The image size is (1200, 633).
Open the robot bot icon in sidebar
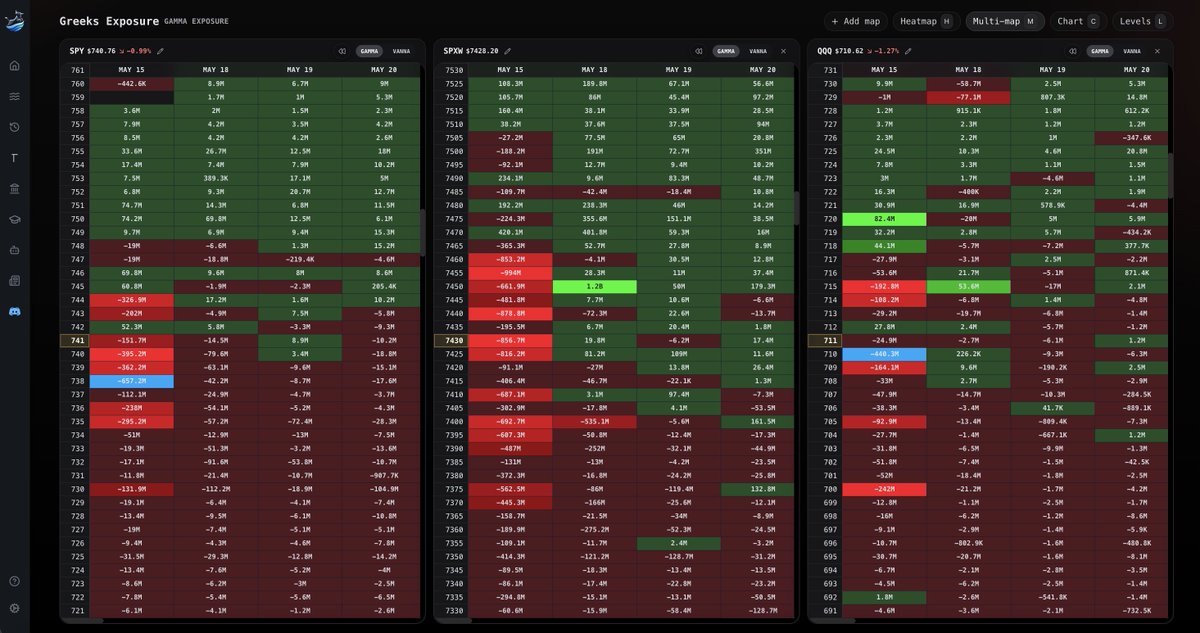14,250
